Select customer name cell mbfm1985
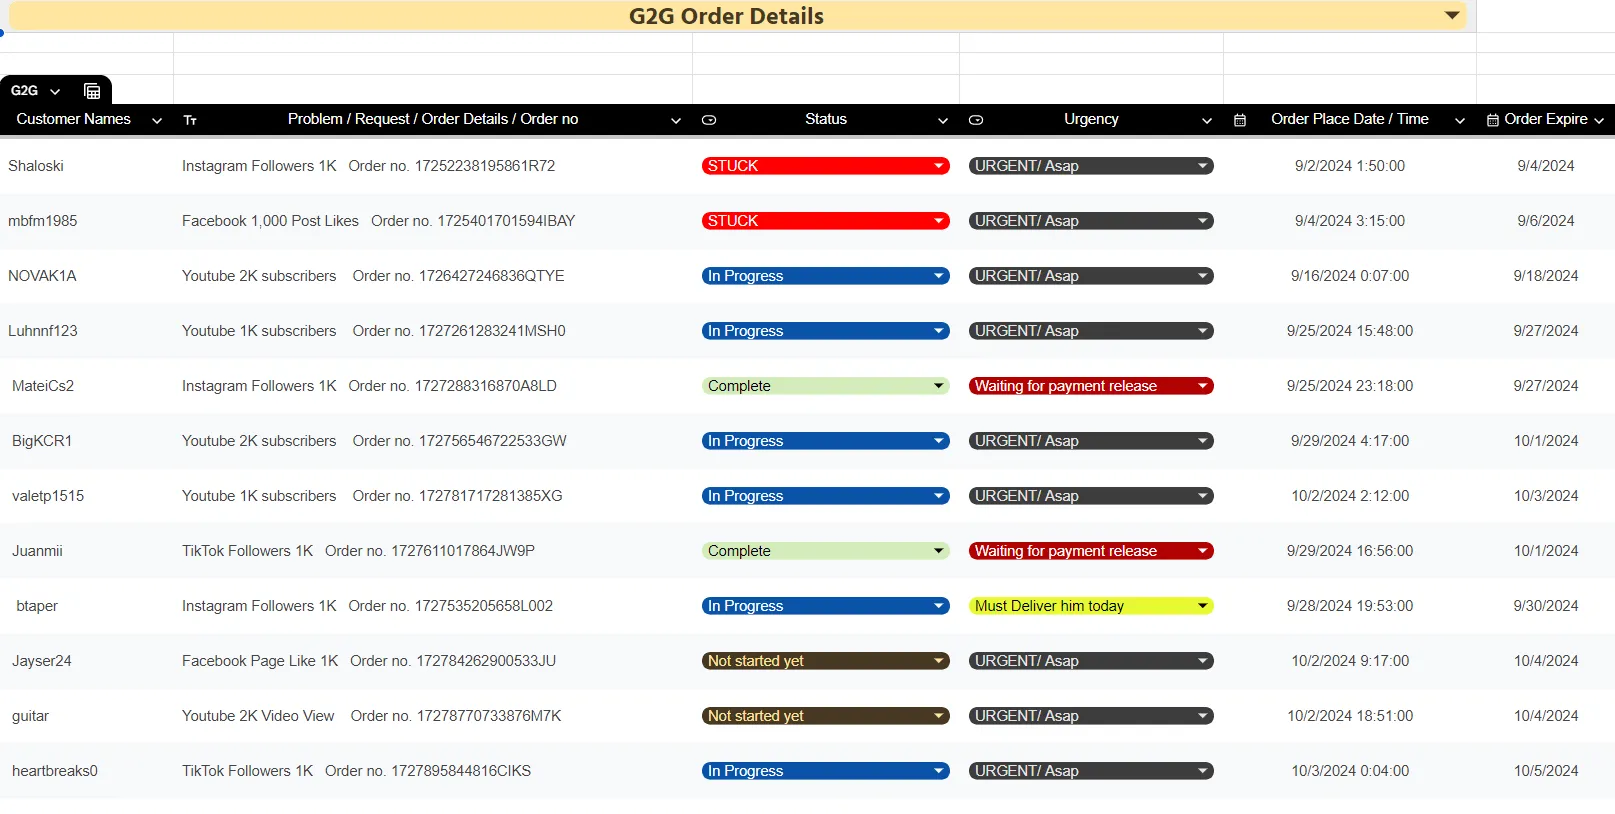The width and height of the screenshot is (1615, 814). tap(87, 221)
